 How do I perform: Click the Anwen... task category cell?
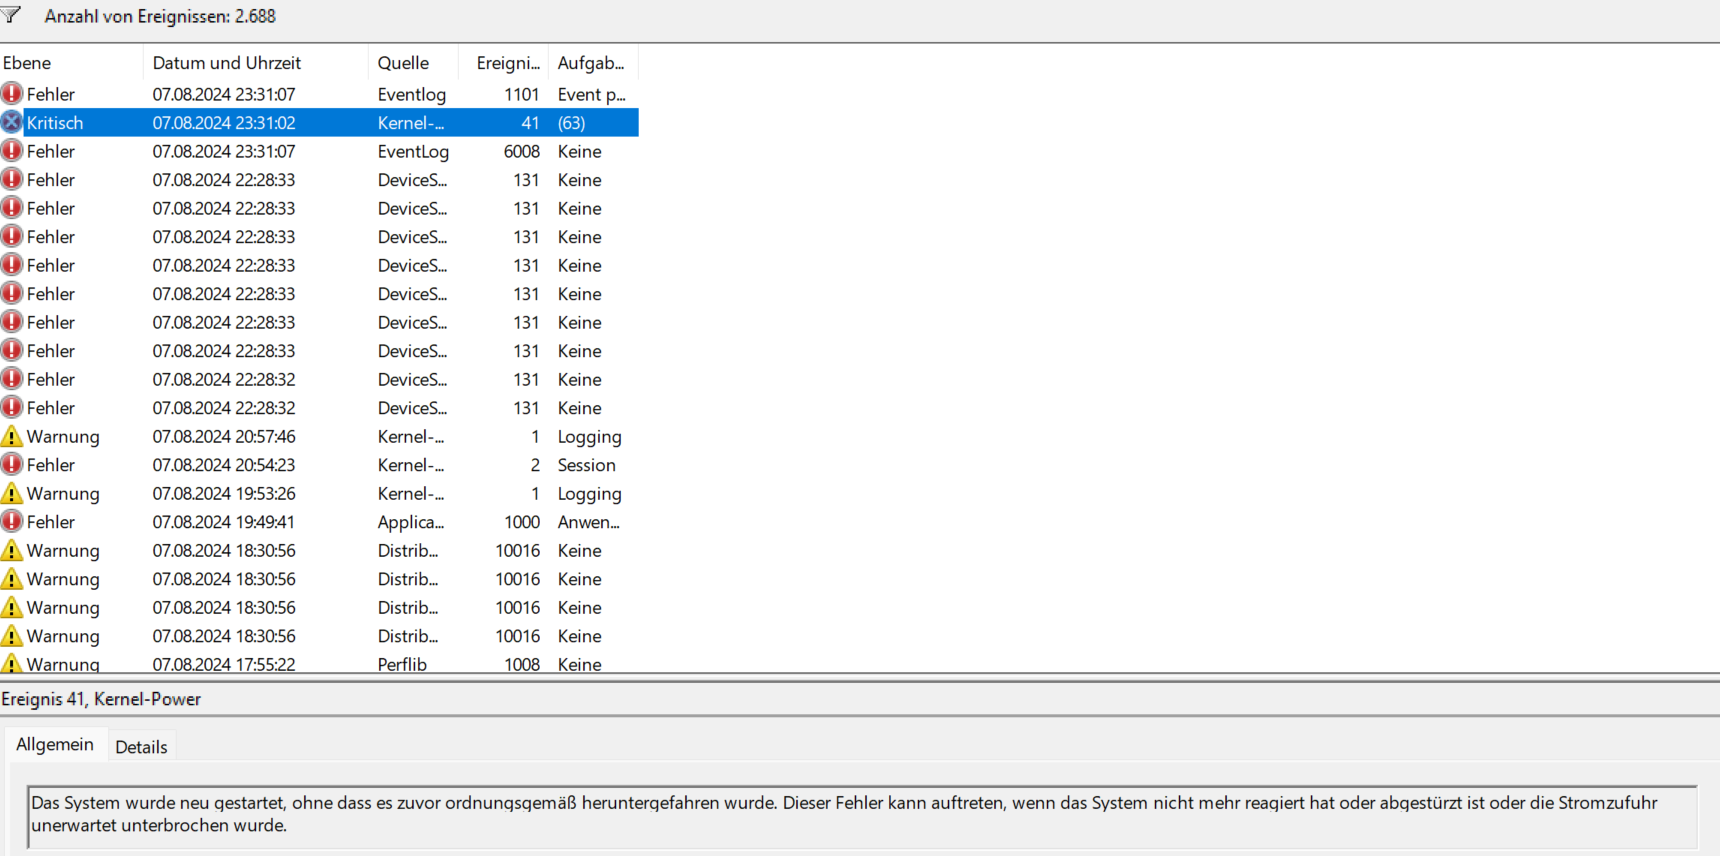pos(589,522)
